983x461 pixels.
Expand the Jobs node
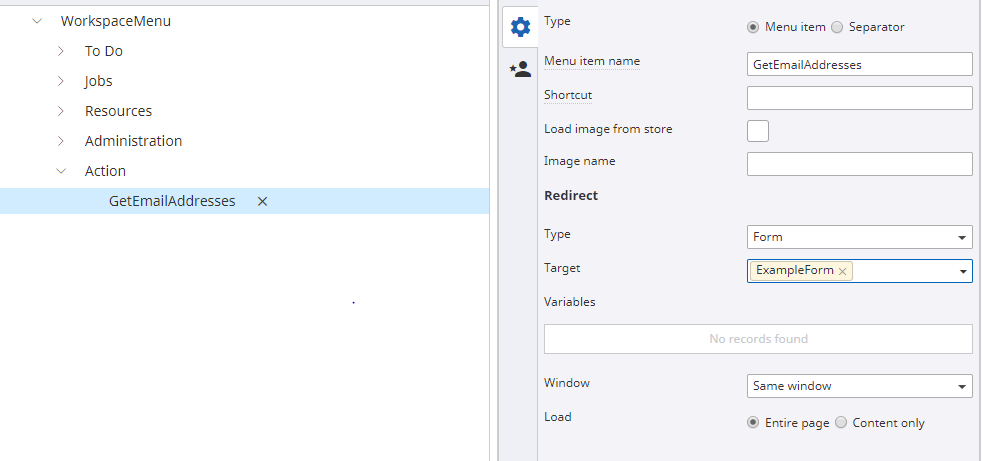[x=61, y=81]
